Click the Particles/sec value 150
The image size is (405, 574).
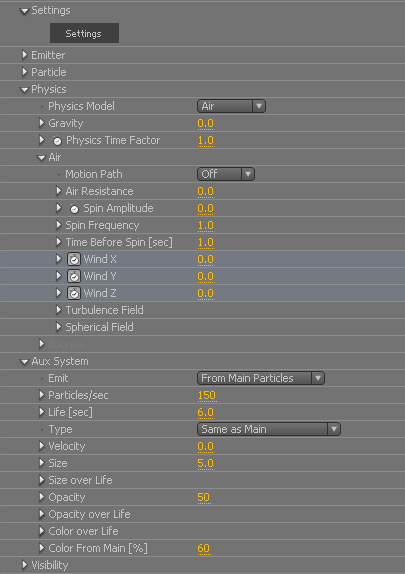(207, 395)
